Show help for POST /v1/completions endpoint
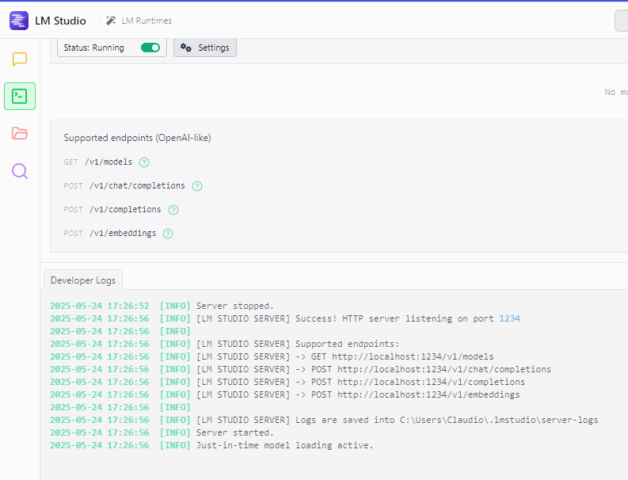 (x=173, y=210)
